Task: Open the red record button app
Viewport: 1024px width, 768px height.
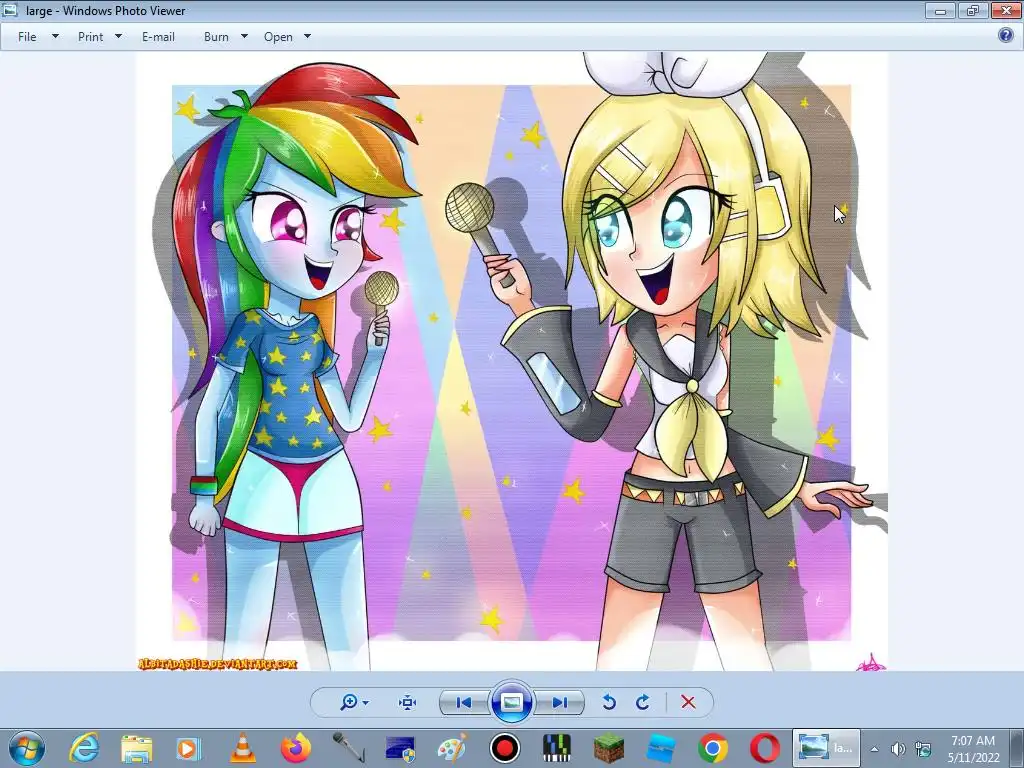Action: click(x=505, y=748)
